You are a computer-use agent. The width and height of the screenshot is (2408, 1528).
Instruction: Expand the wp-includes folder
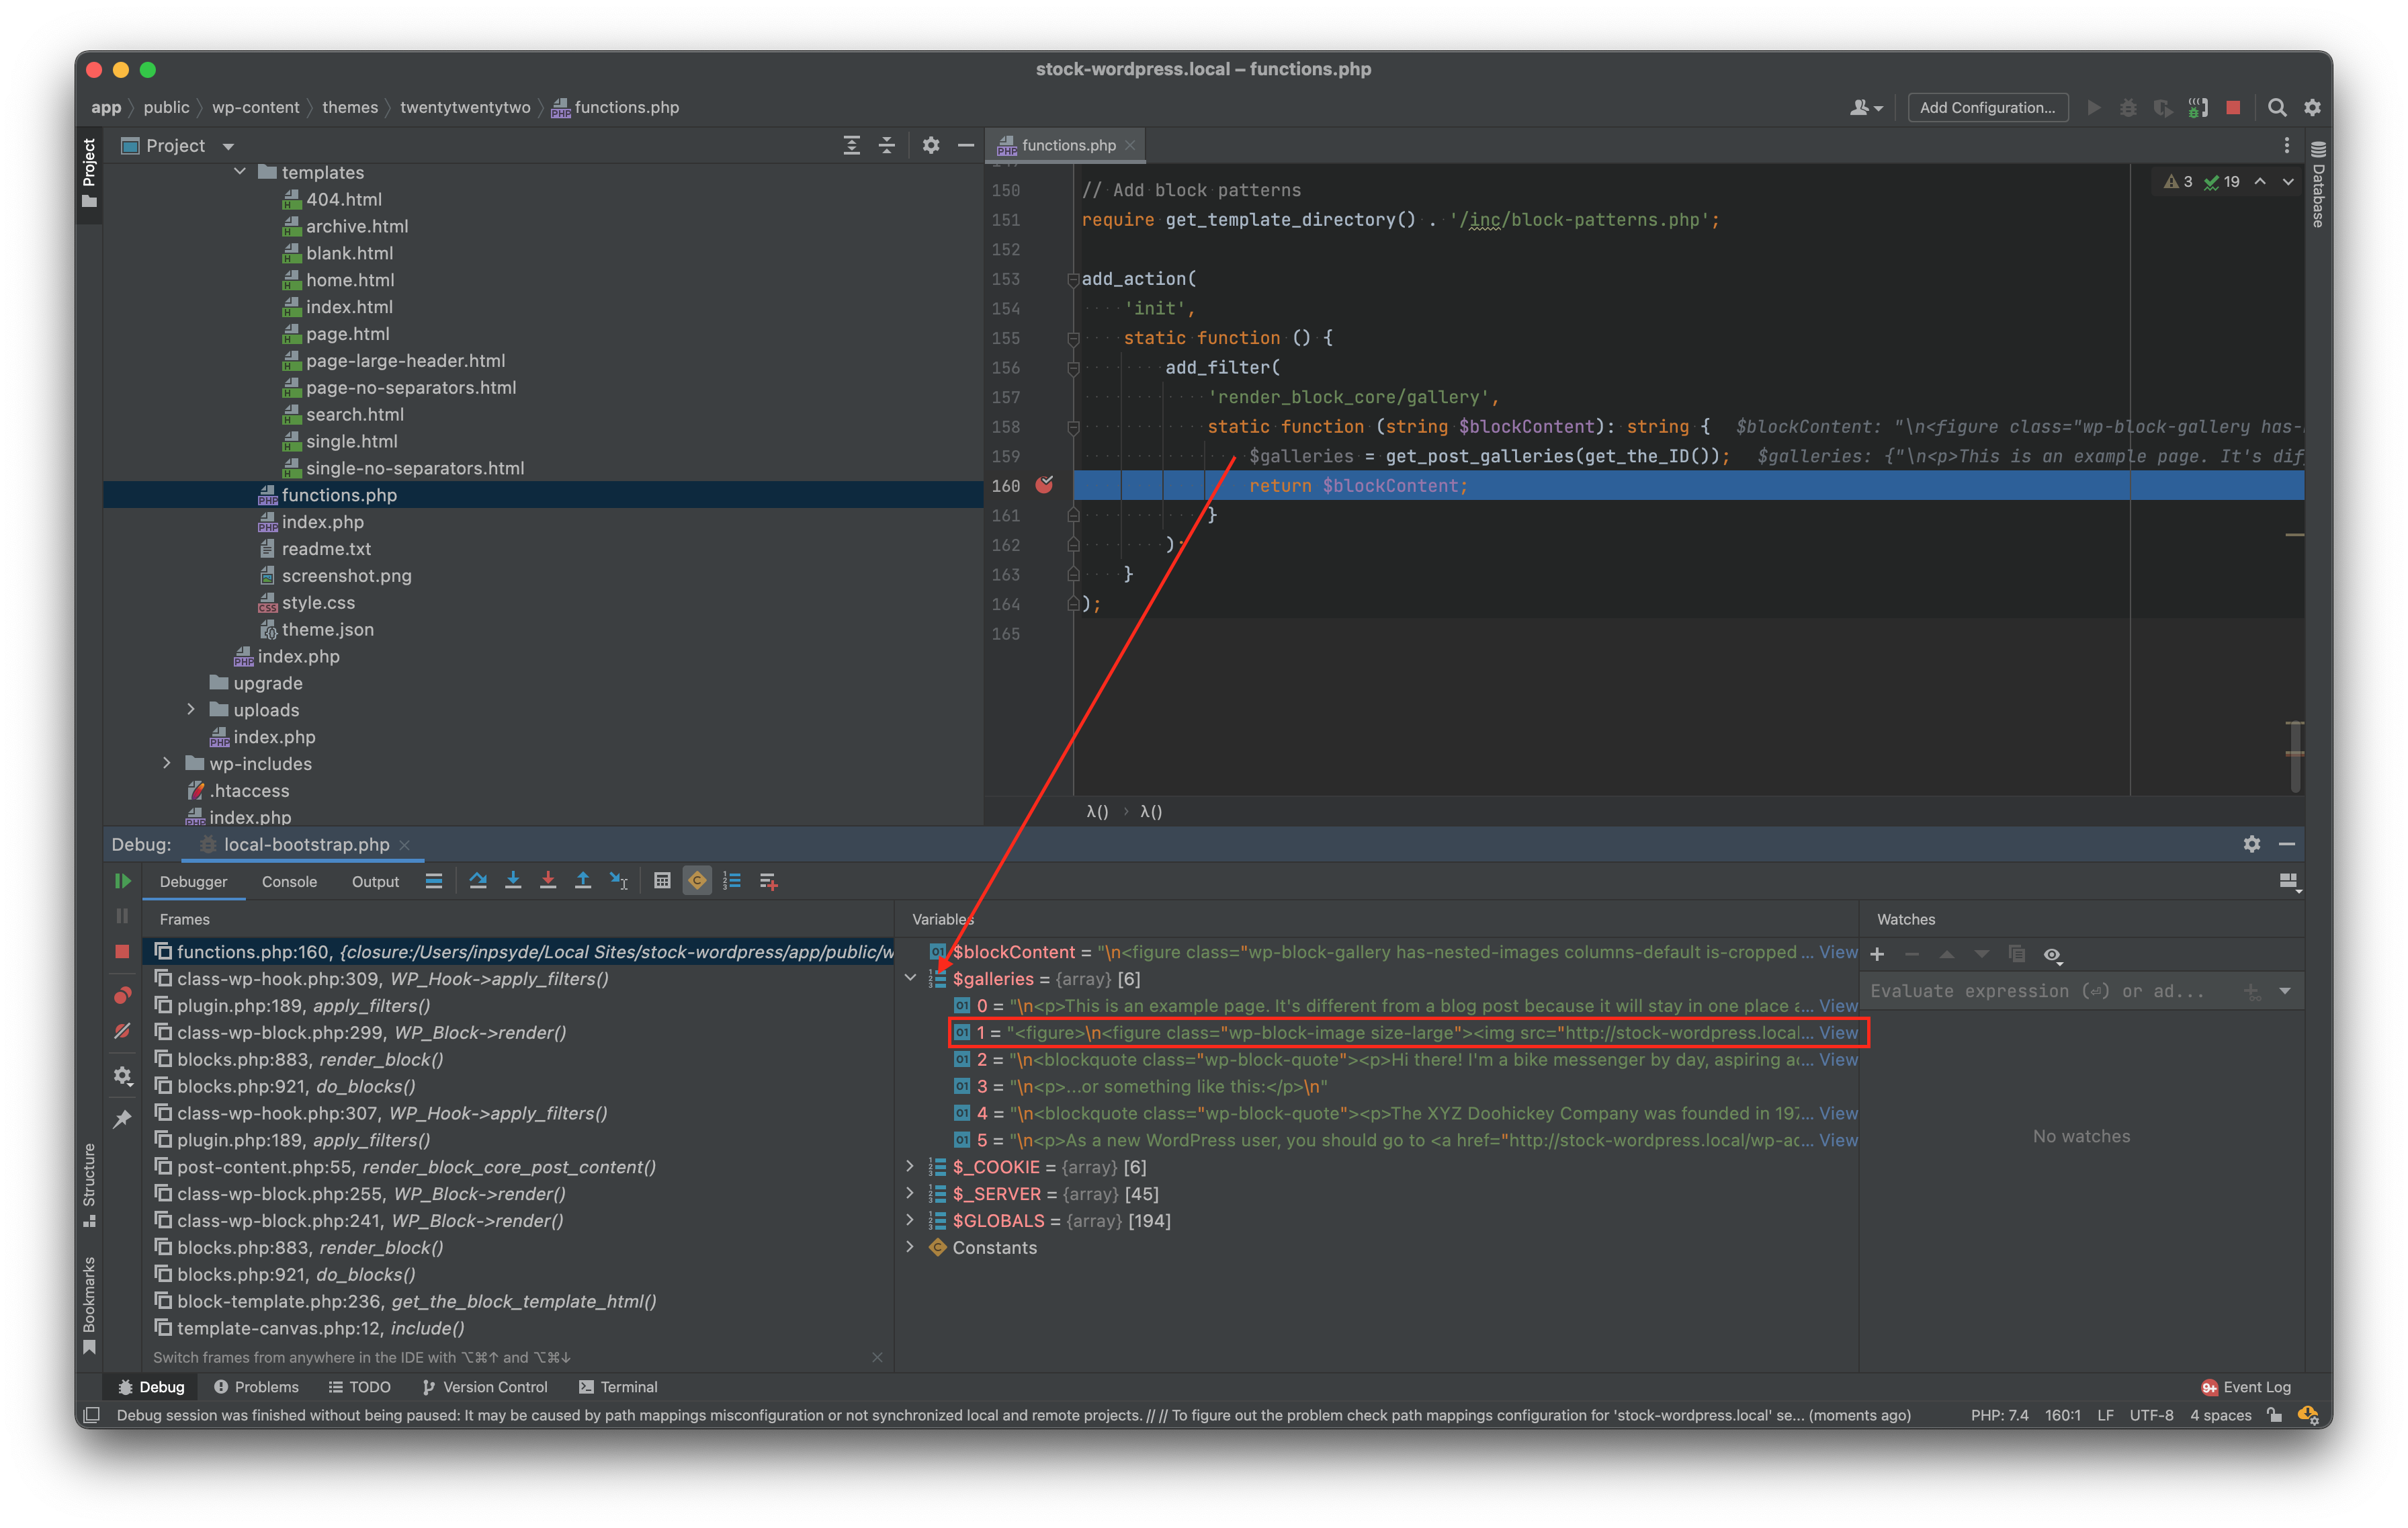(167, 763)
